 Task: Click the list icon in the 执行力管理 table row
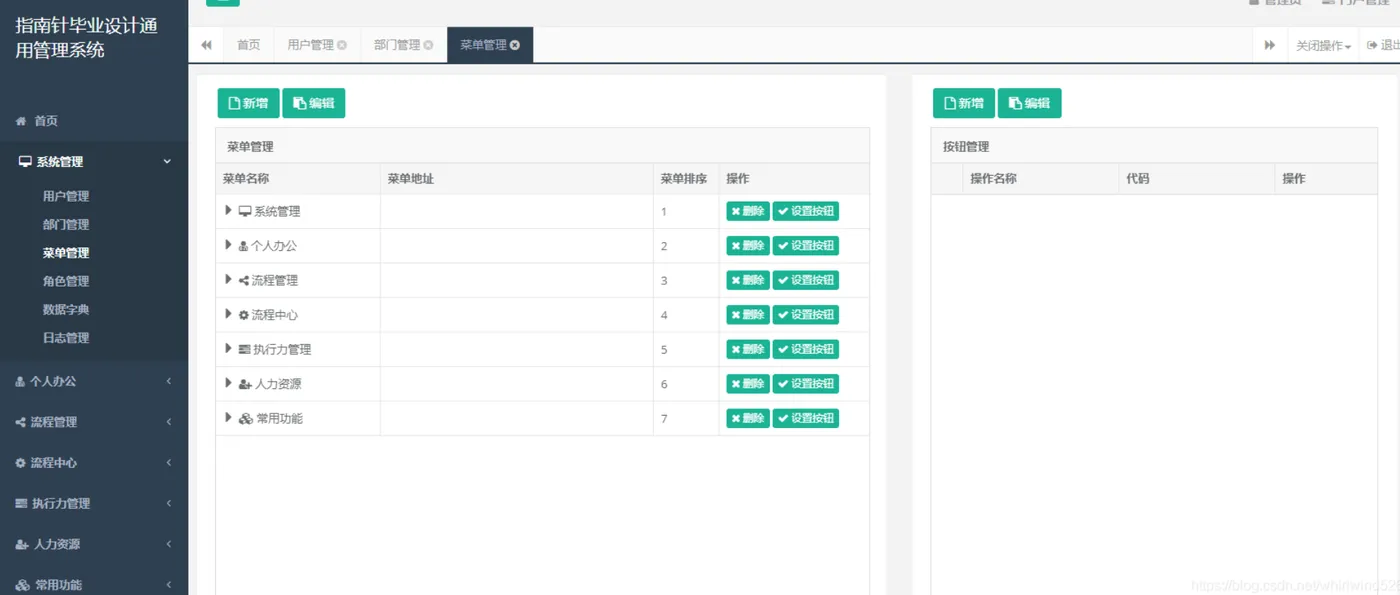point(245,349)
